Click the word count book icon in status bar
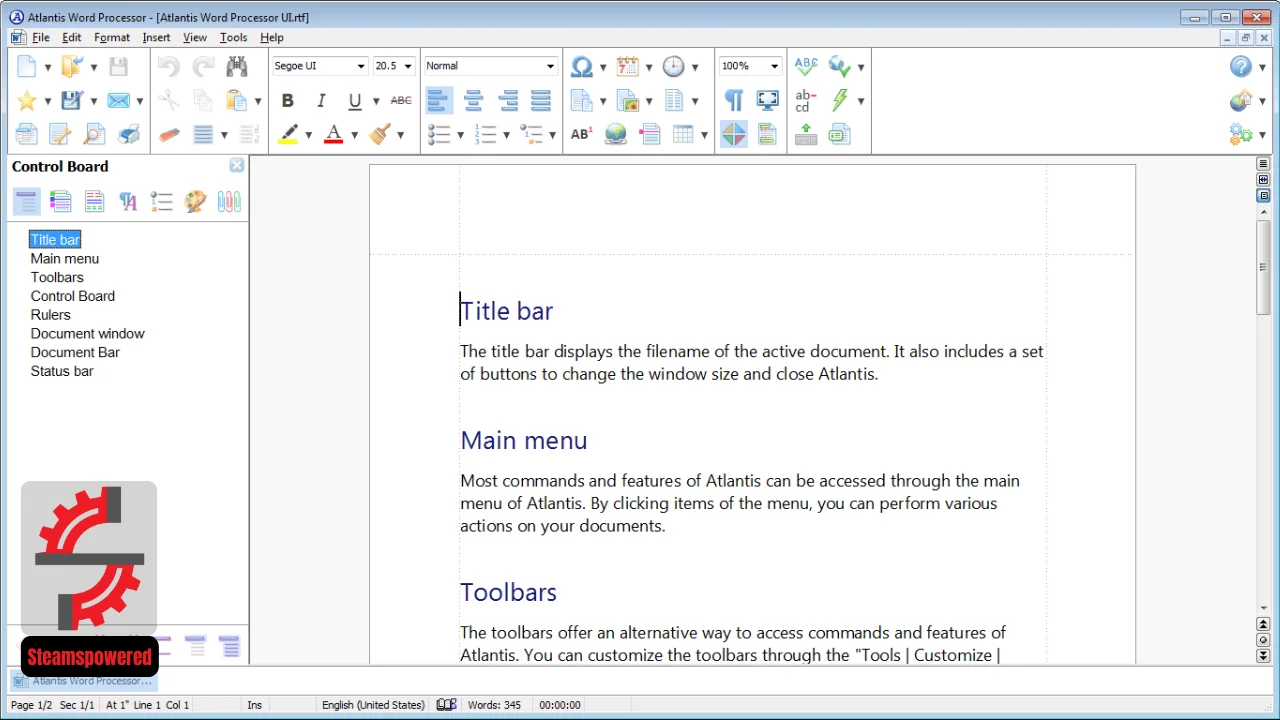 (x=447, y=705)
